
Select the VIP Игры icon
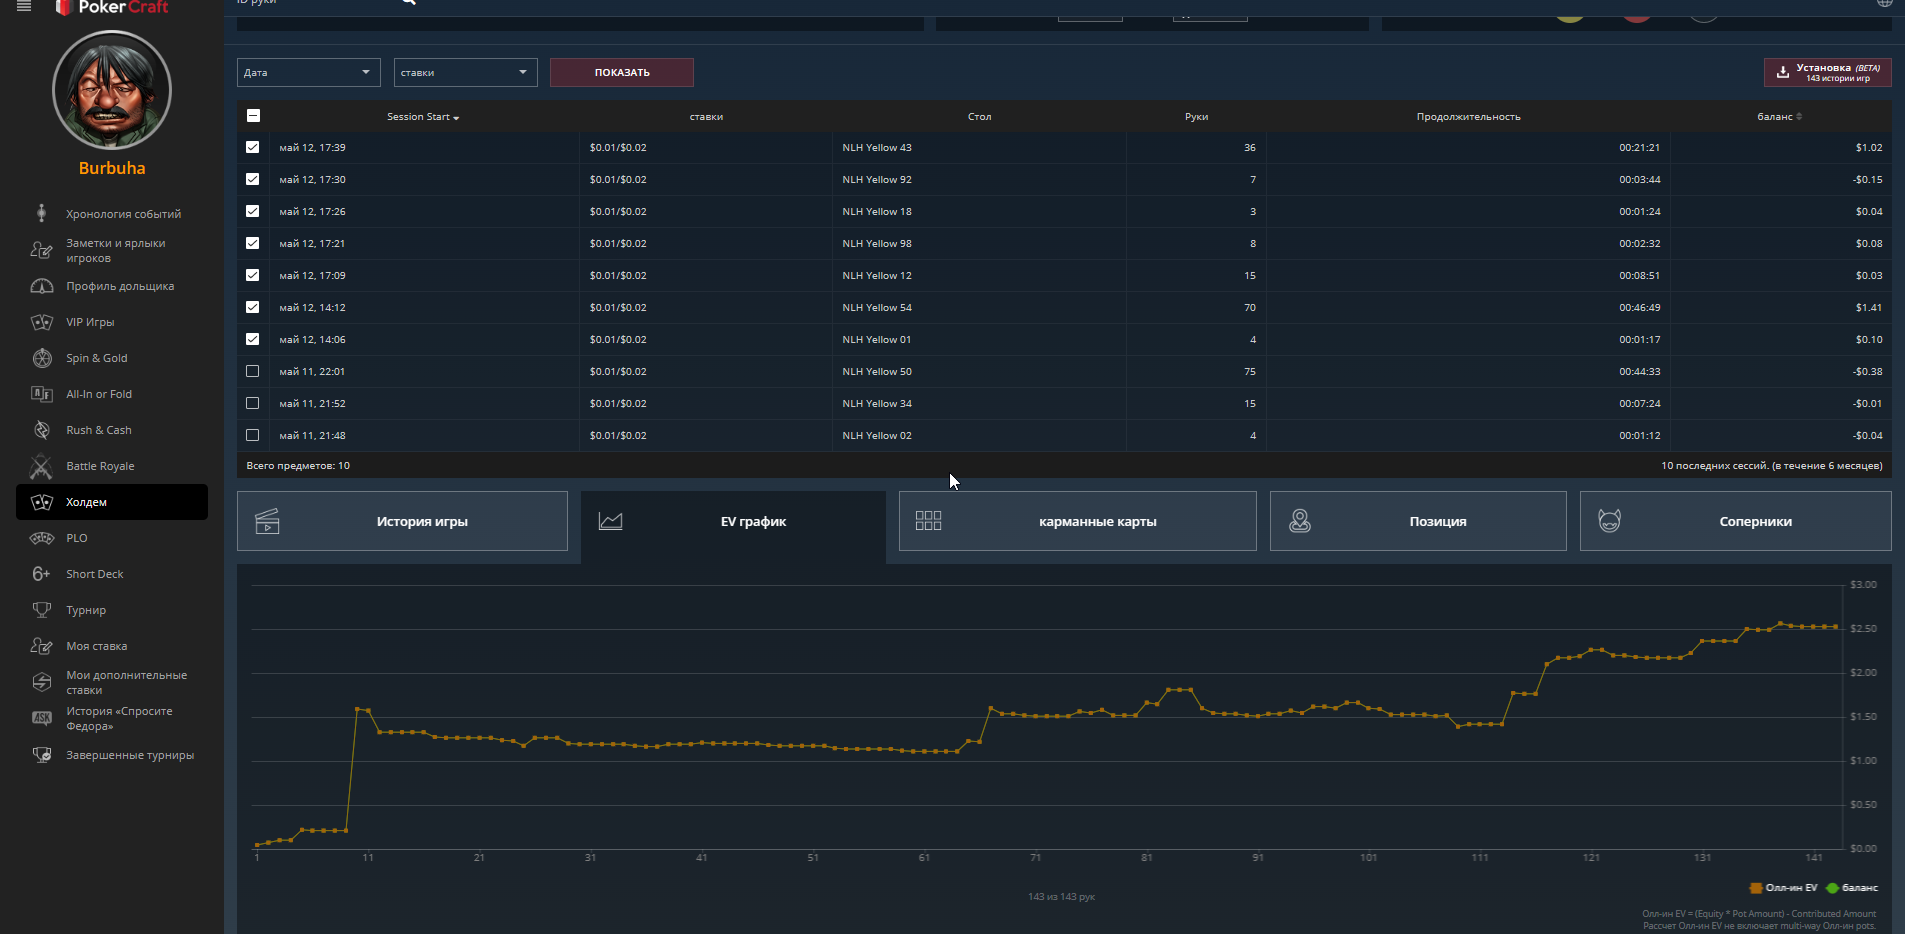(41, 322)
